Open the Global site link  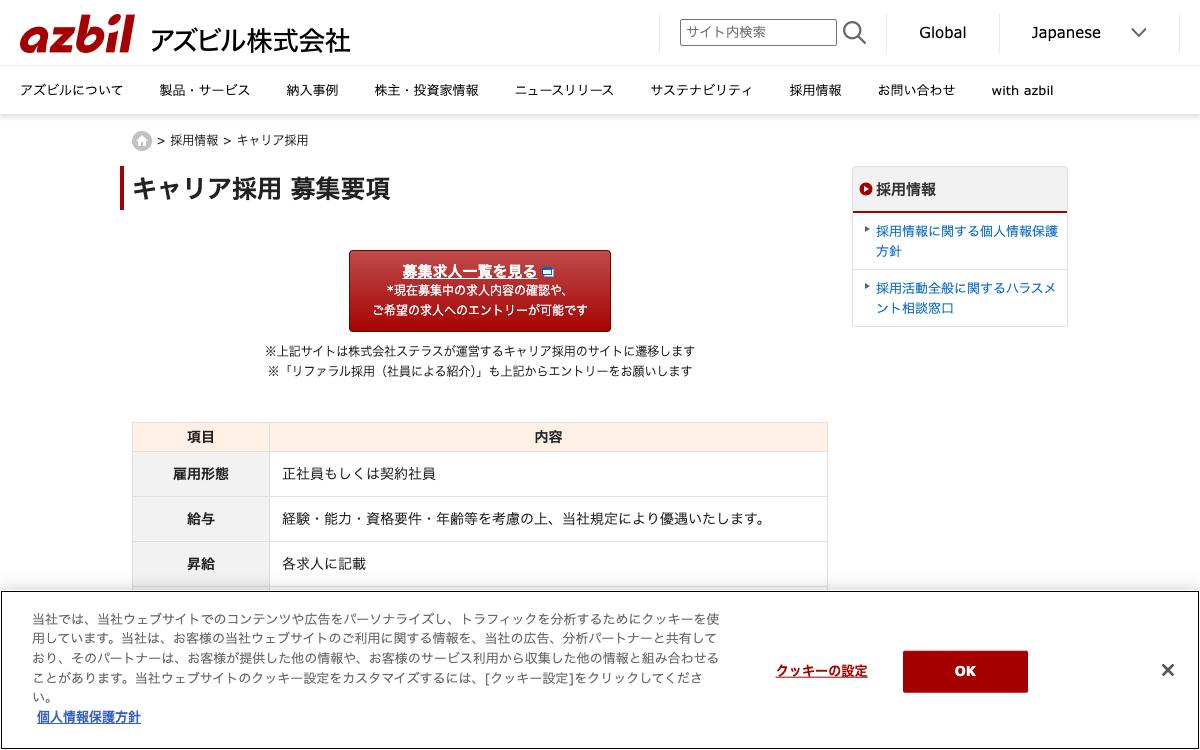click(943, 32)
